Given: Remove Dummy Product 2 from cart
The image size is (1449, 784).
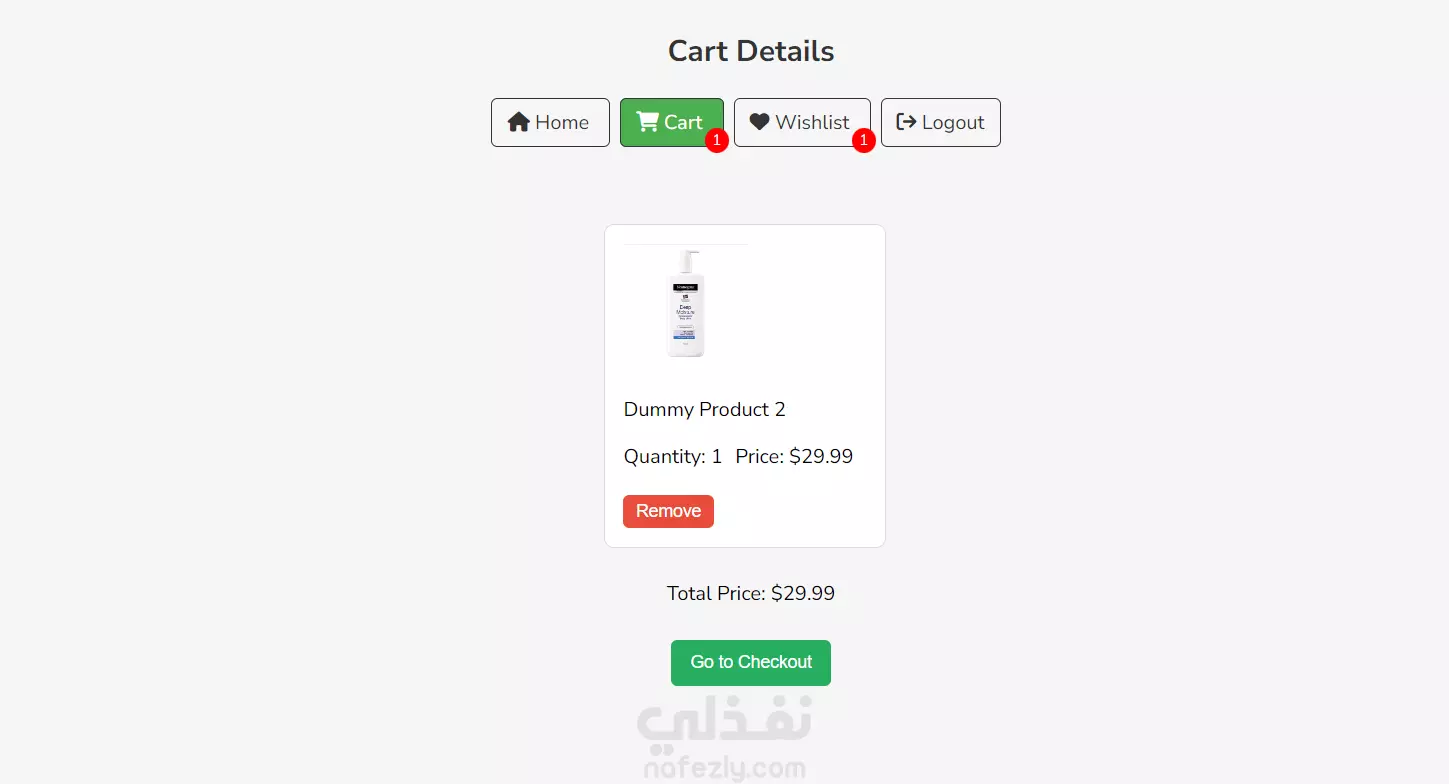Looking at the screenshot, I should click(668, 511).
